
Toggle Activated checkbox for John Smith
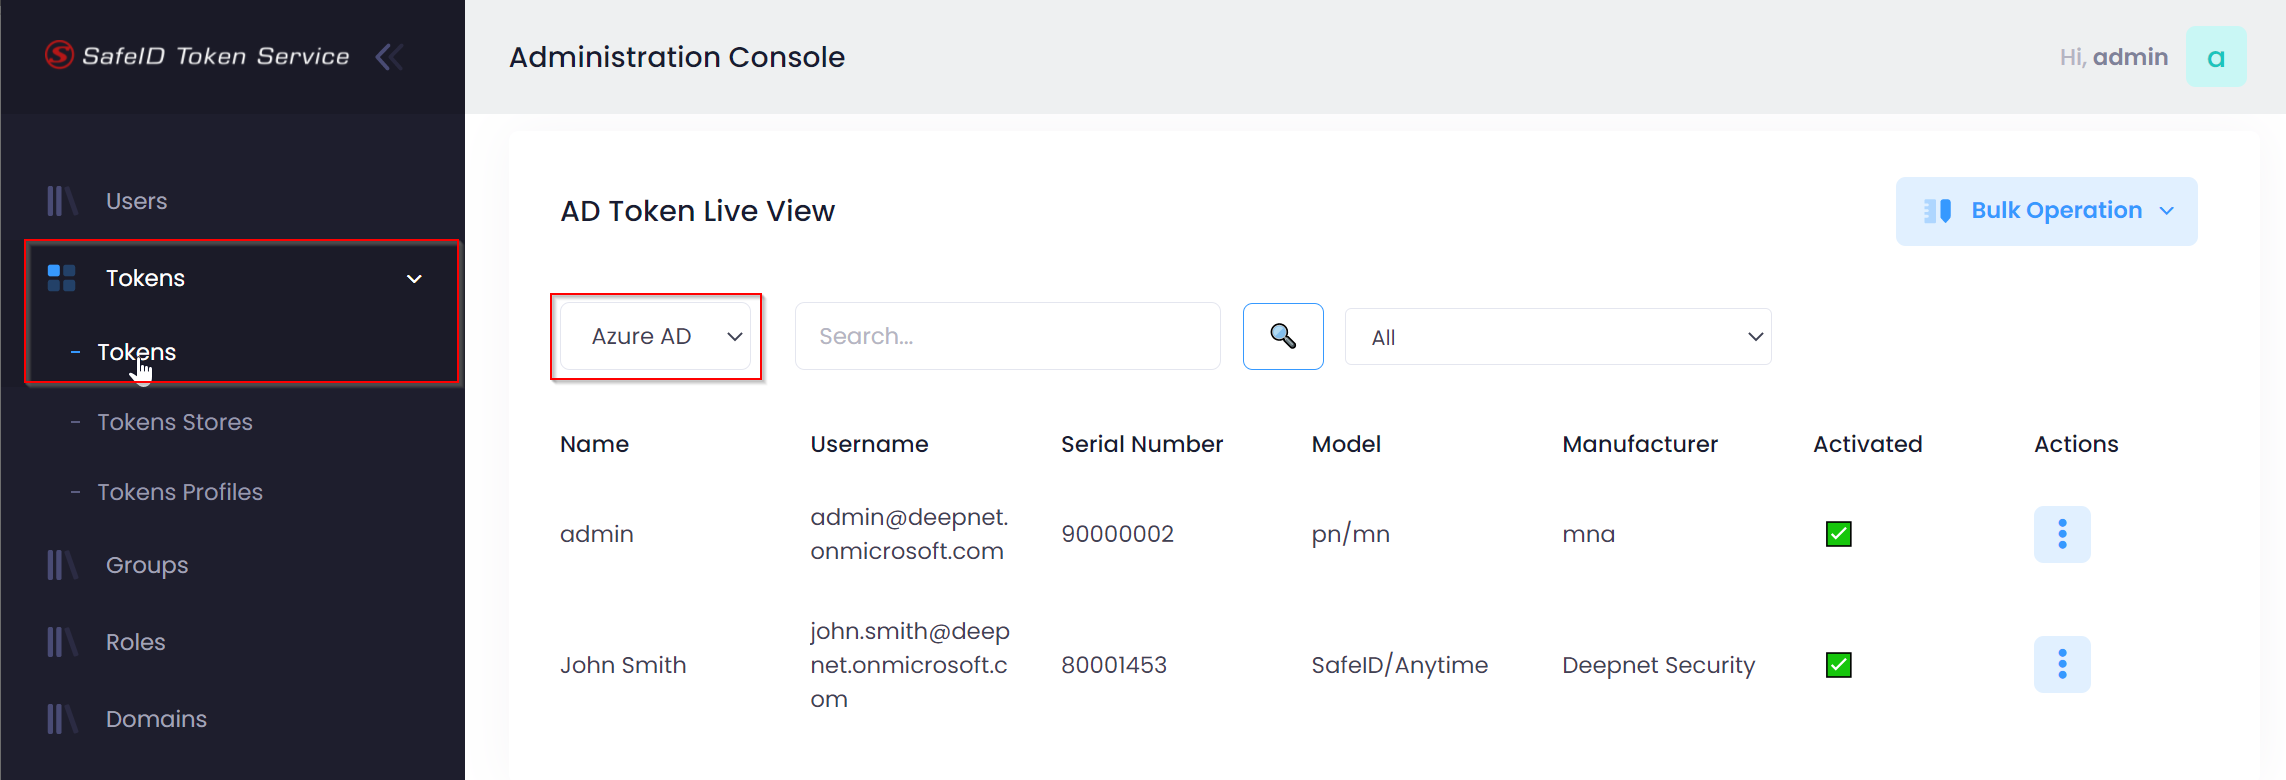click(x=1838, y=665)
